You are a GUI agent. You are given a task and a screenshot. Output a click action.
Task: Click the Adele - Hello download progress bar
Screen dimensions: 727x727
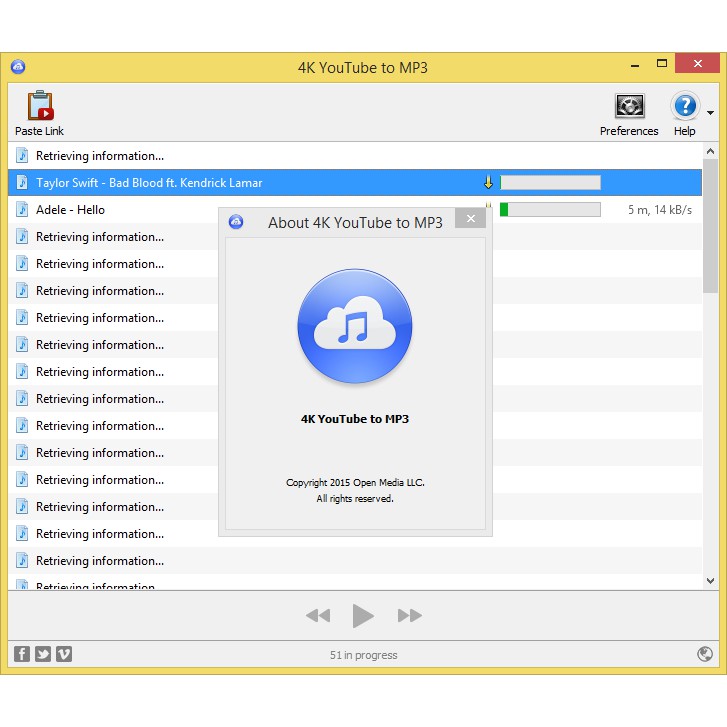[550, 210]
